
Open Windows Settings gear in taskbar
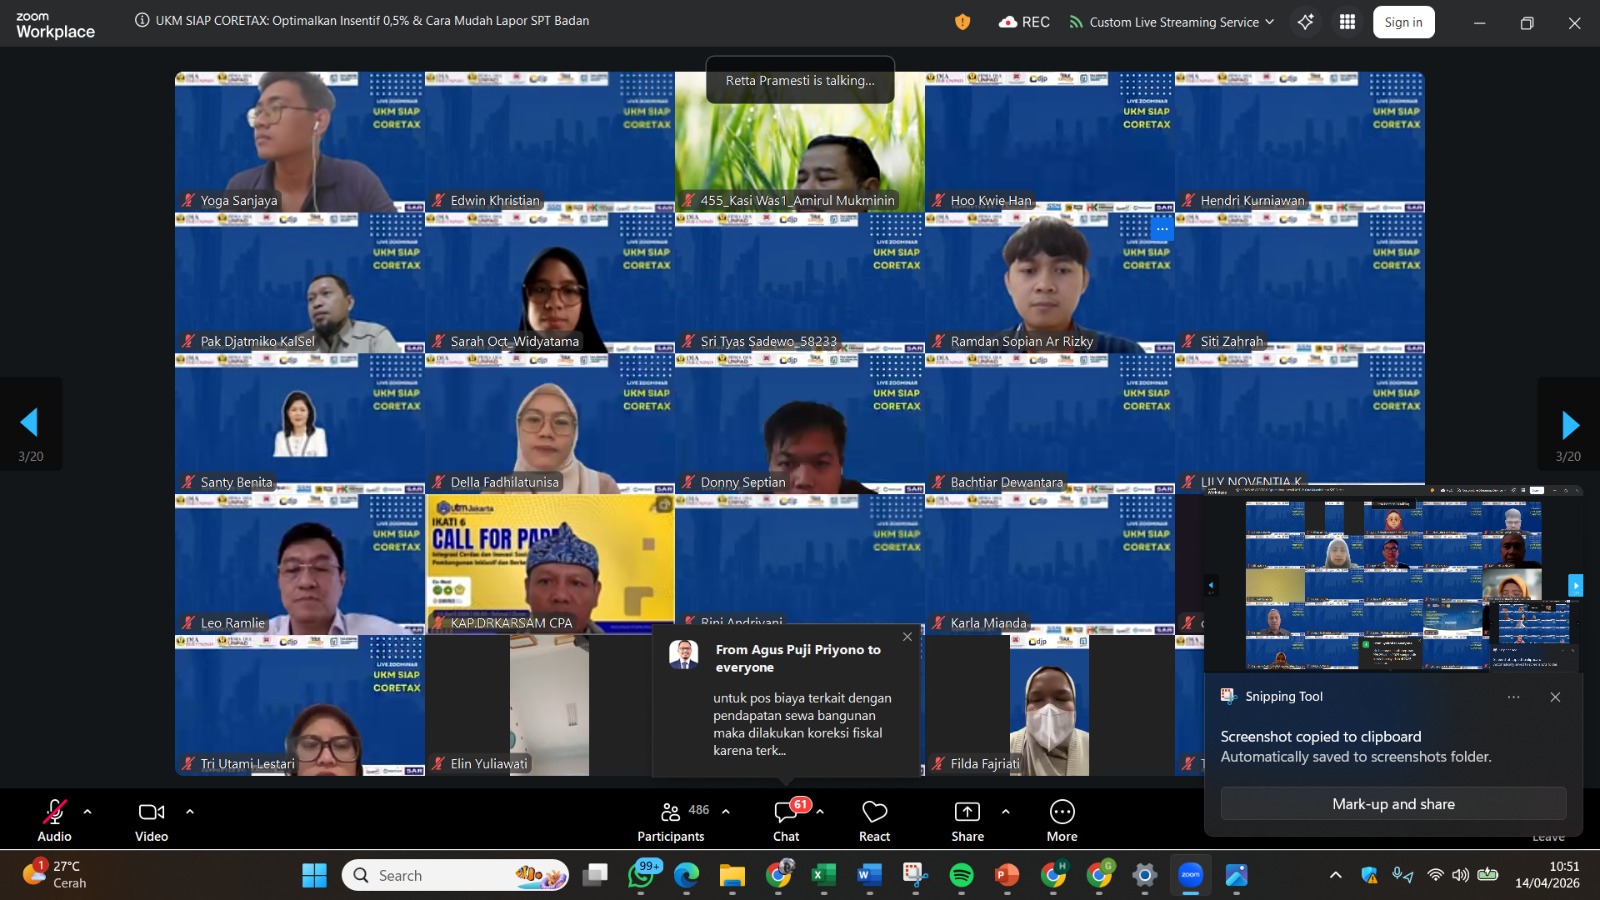tap(1145, 876)
